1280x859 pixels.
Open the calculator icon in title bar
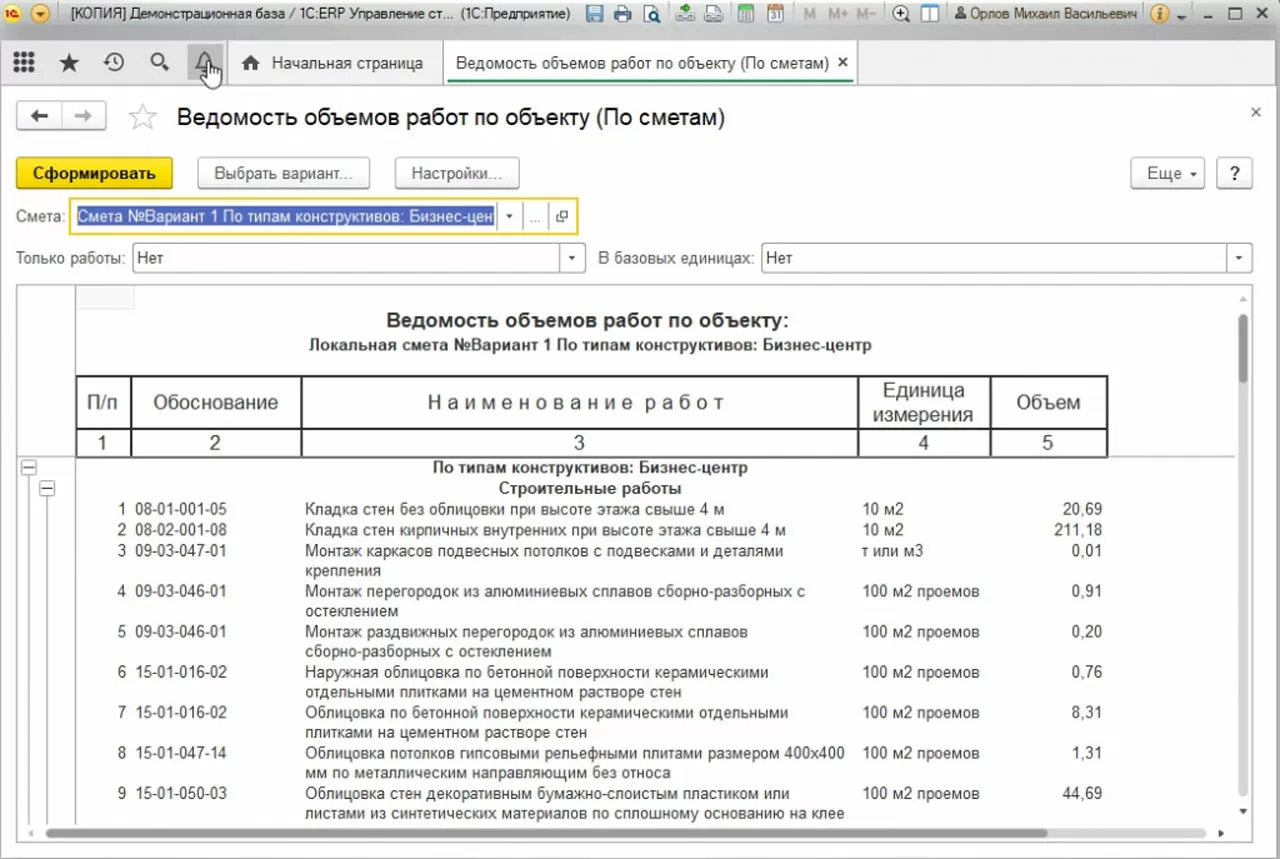pyautogui.click(x=746, y=14)
